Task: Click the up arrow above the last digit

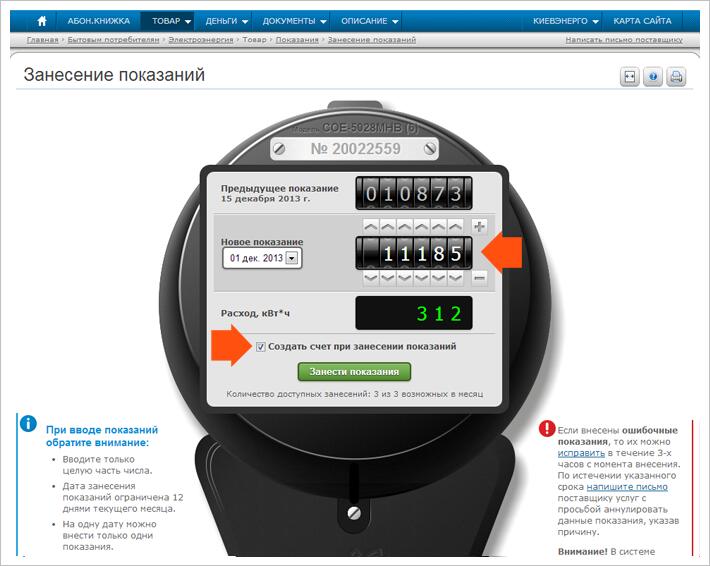Action: [x=455, y=227]
